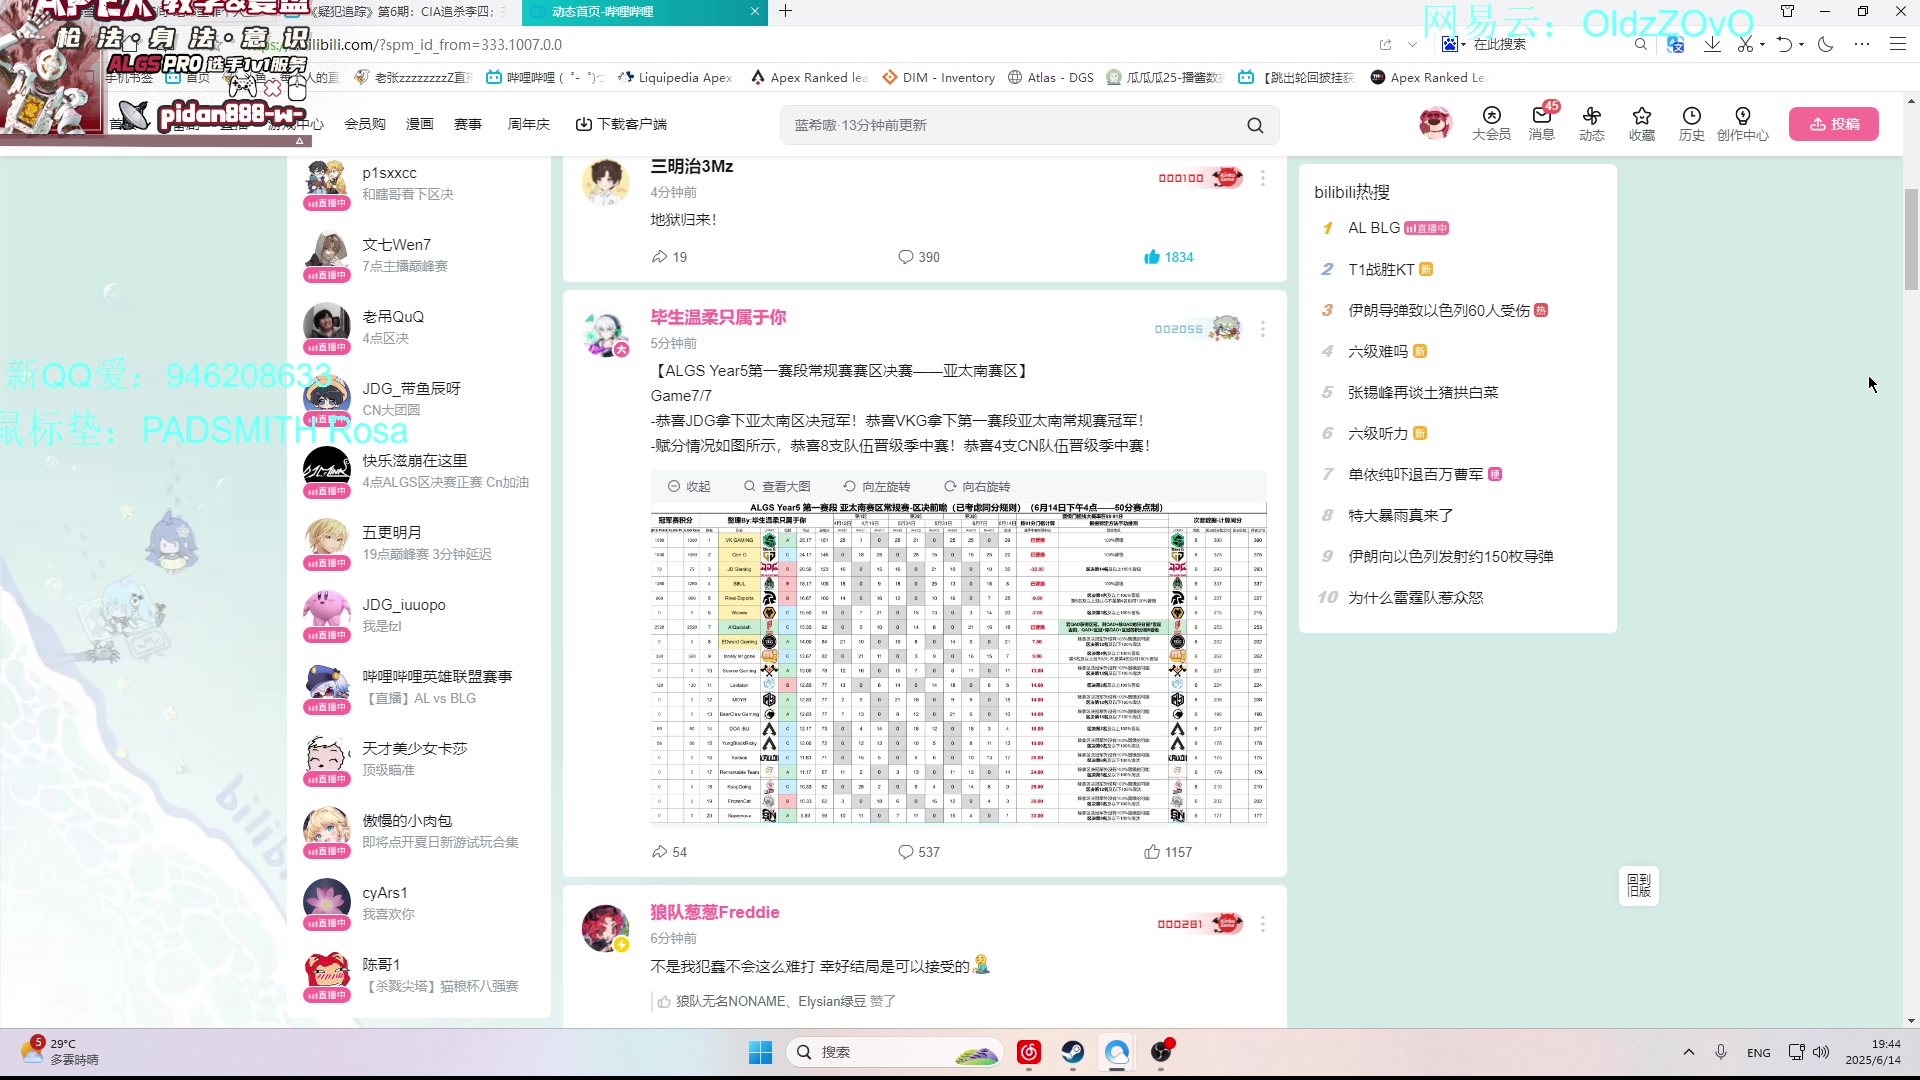The height and width of the screenshot is (1080, 1920).
Task: Open the browser downloads arrow icon
Action: 1712,44
